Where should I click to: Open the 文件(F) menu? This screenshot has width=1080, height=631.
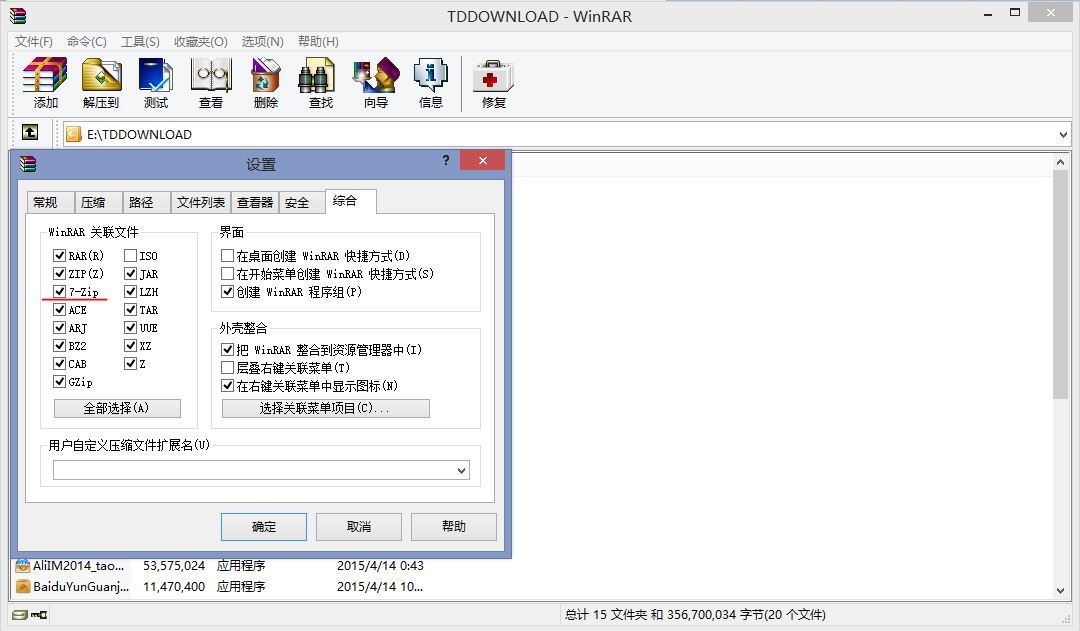pyautogui.click(x=34, y=41)
